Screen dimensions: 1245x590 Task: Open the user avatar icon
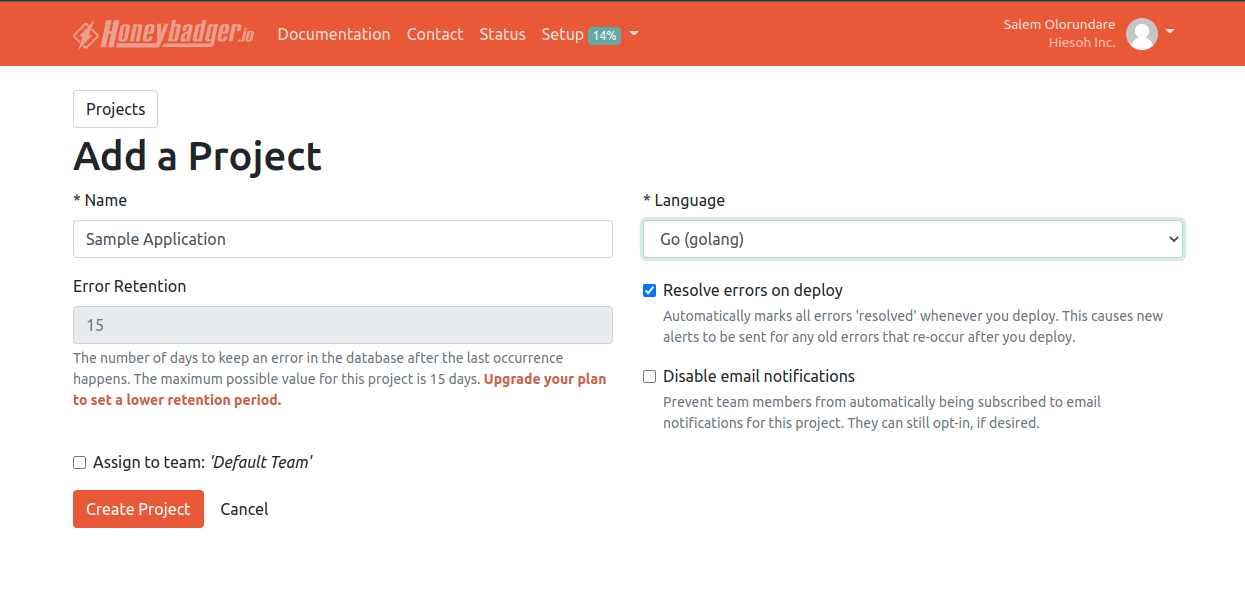(1141, 33)
